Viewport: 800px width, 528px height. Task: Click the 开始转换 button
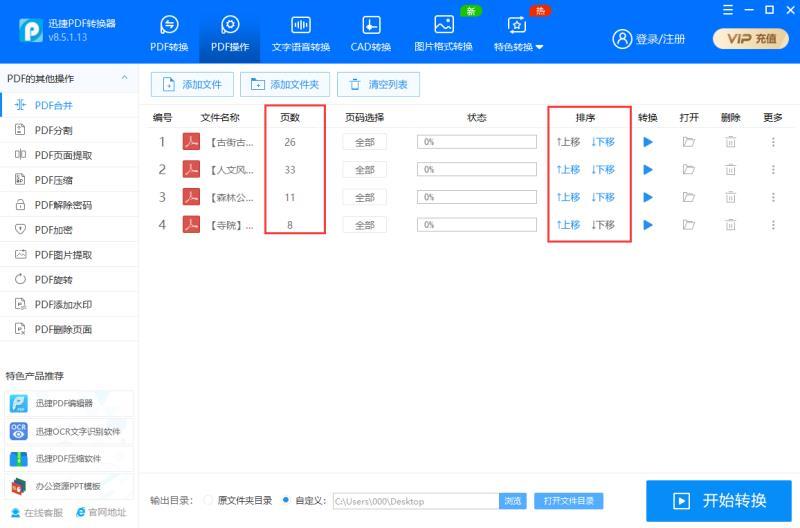point(718,501)
